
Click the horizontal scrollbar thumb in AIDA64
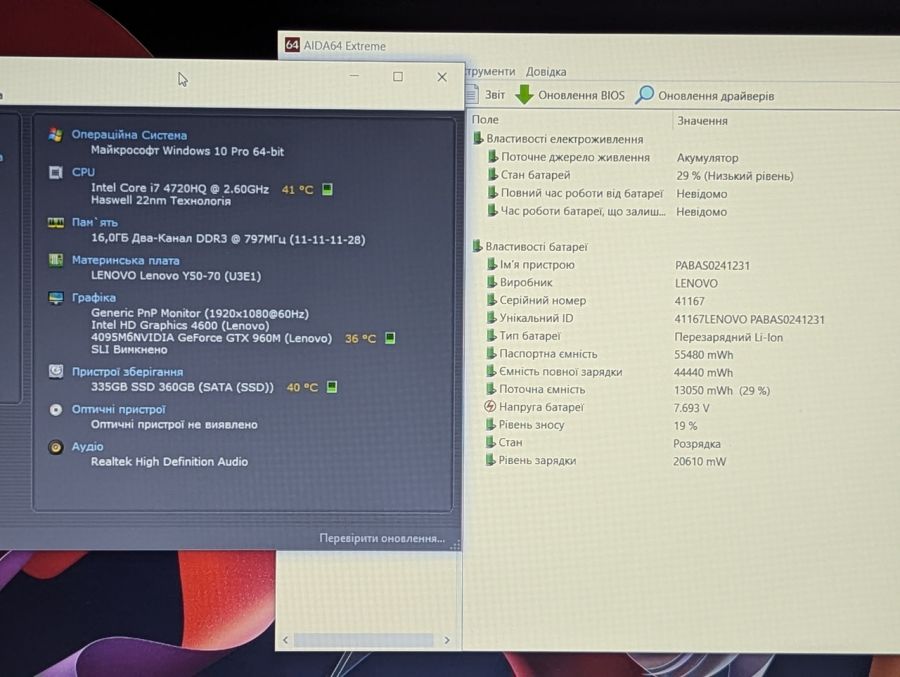[x=364, y=640]
